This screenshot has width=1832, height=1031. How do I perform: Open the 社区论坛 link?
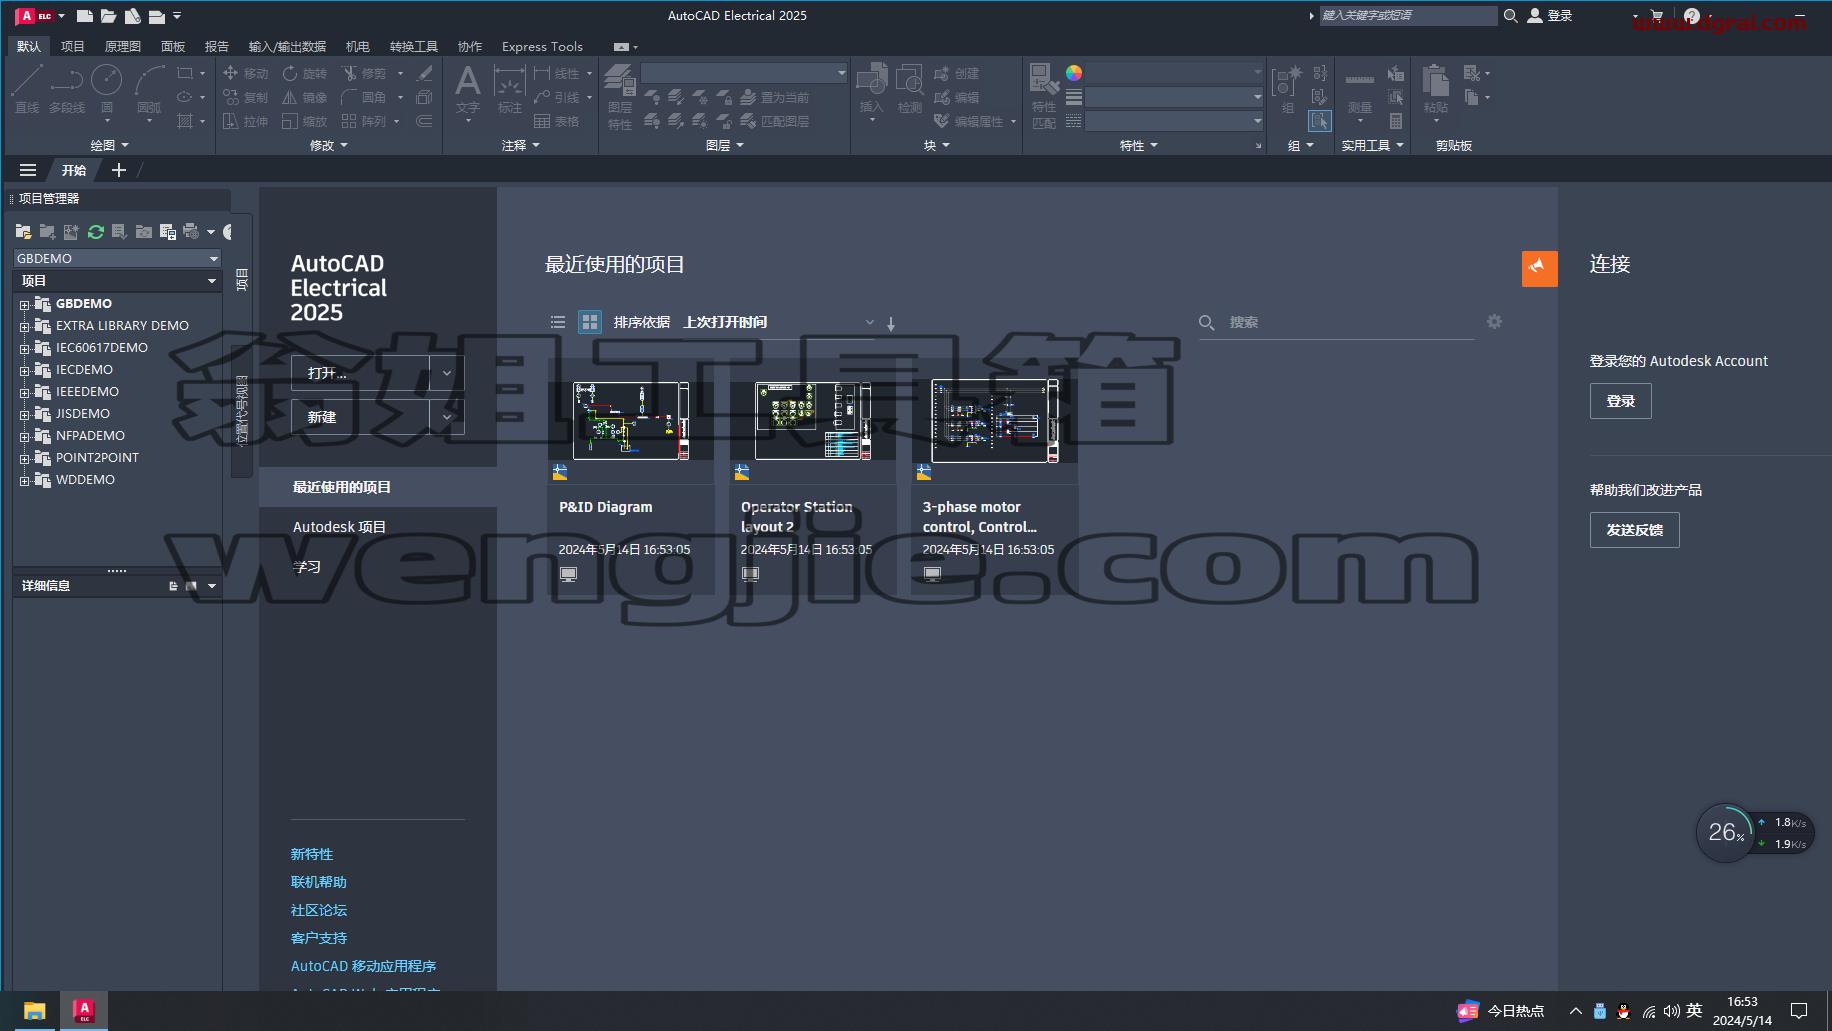[319, 910]
